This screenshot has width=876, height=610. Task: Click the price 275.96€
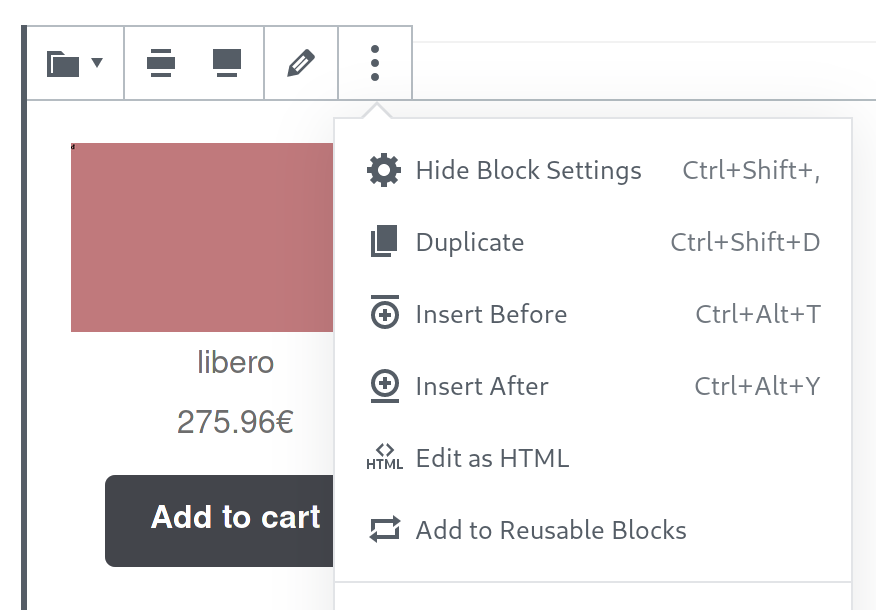pyautogui.click(x=235, y=422)
